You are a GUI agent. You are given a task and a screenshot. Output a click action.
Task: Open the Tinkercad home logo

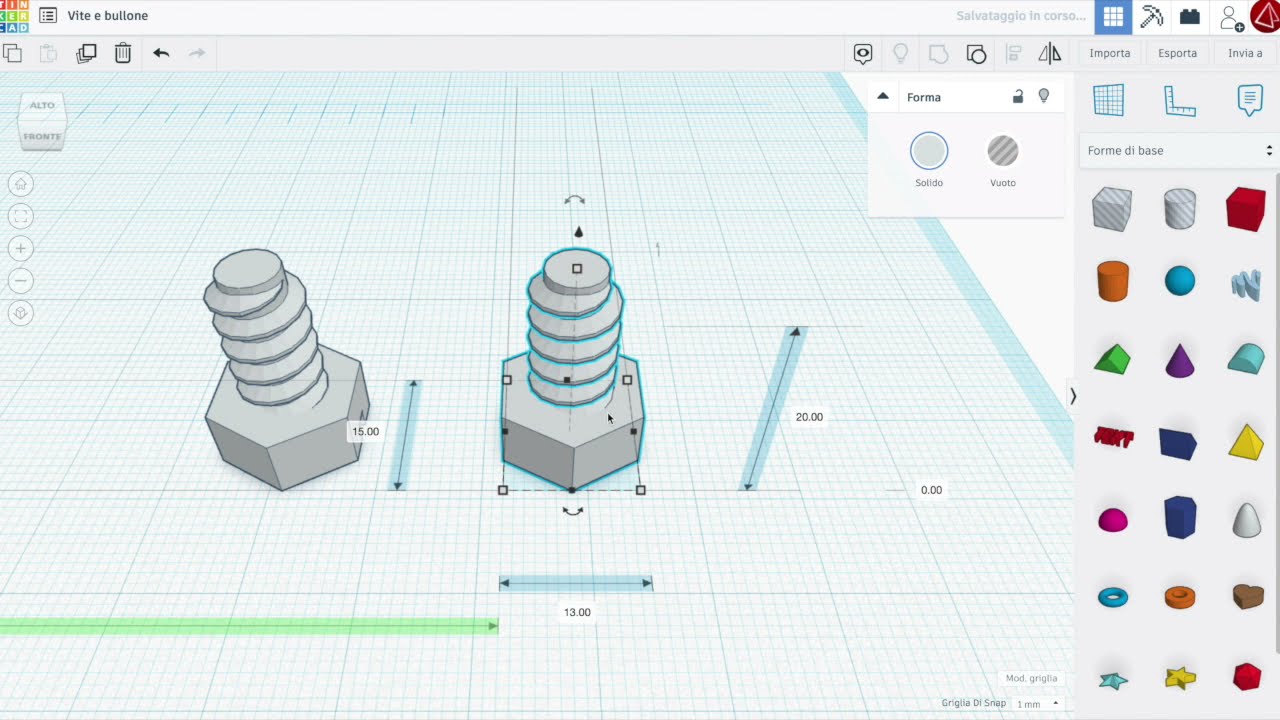click(x=14, y=16)
